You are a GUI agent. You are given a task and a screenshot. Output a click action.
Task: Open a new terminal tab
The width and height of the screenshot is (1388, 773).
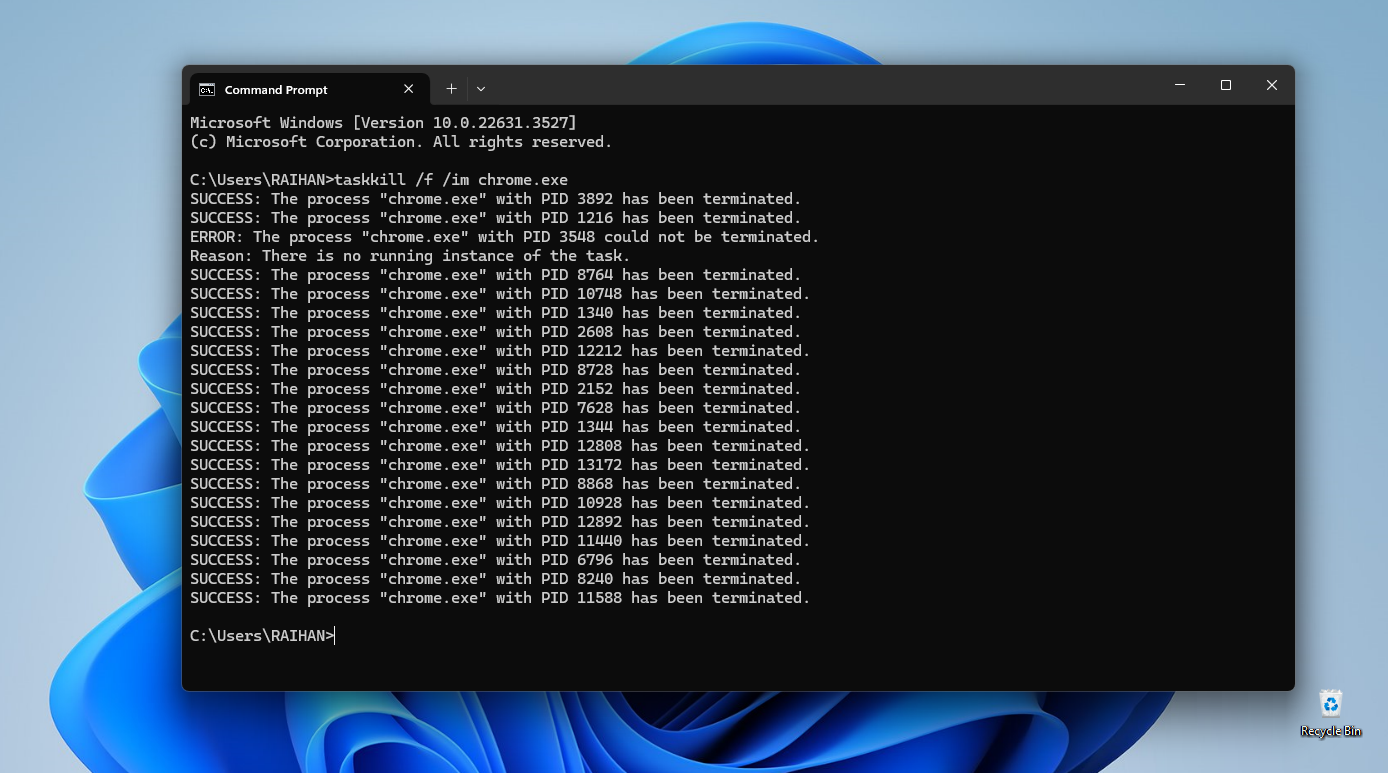451,89
